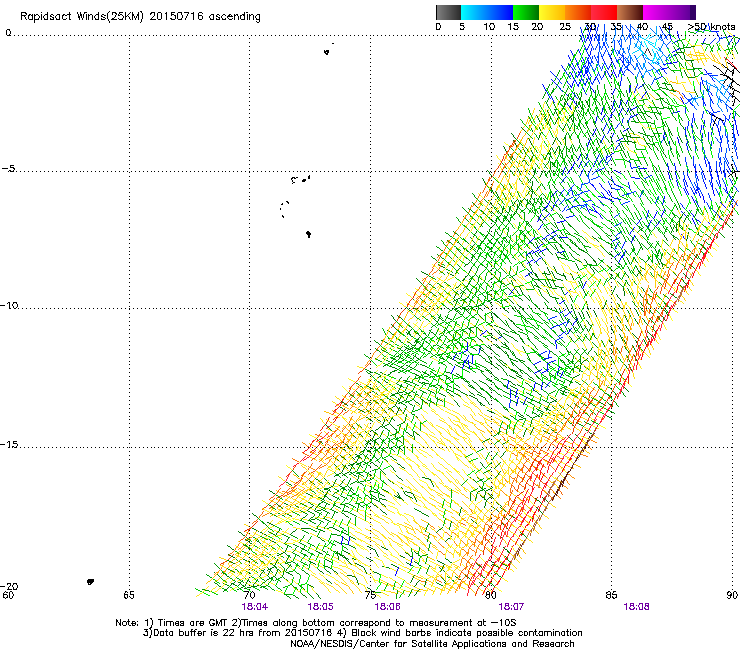Click the latitude label -5
The width and height of the screenshot is (740, 650).
[8, 169]
